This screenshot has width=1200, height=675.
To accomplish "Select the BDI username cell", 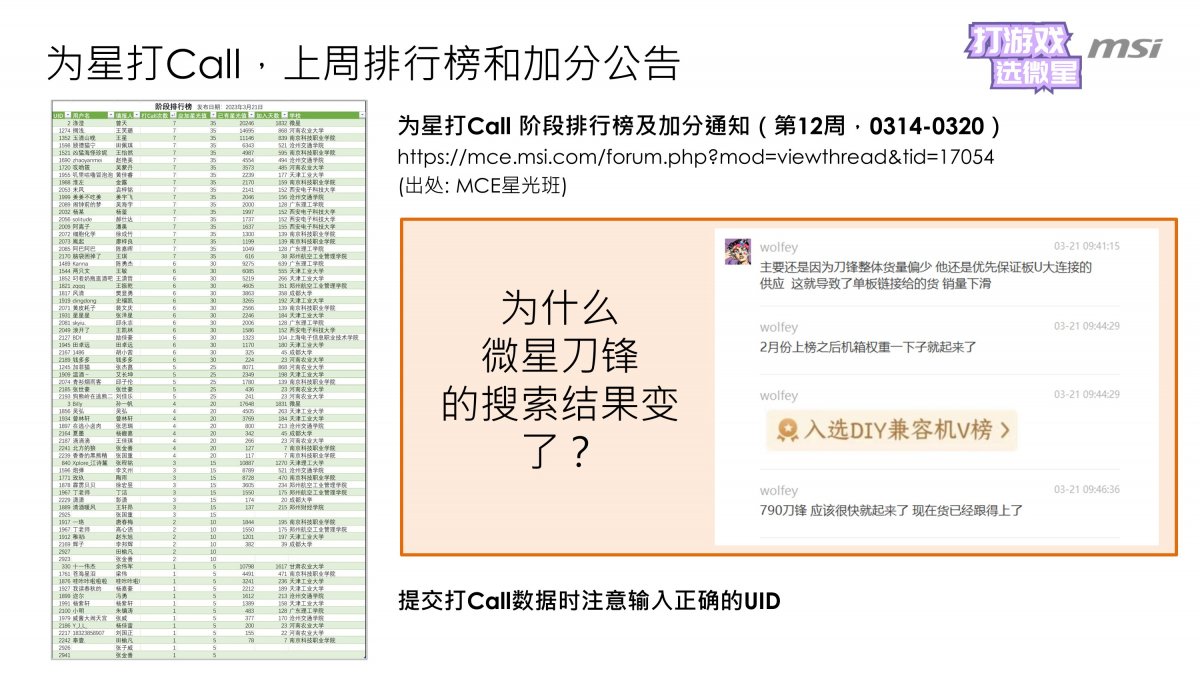I will click(92, 338).
